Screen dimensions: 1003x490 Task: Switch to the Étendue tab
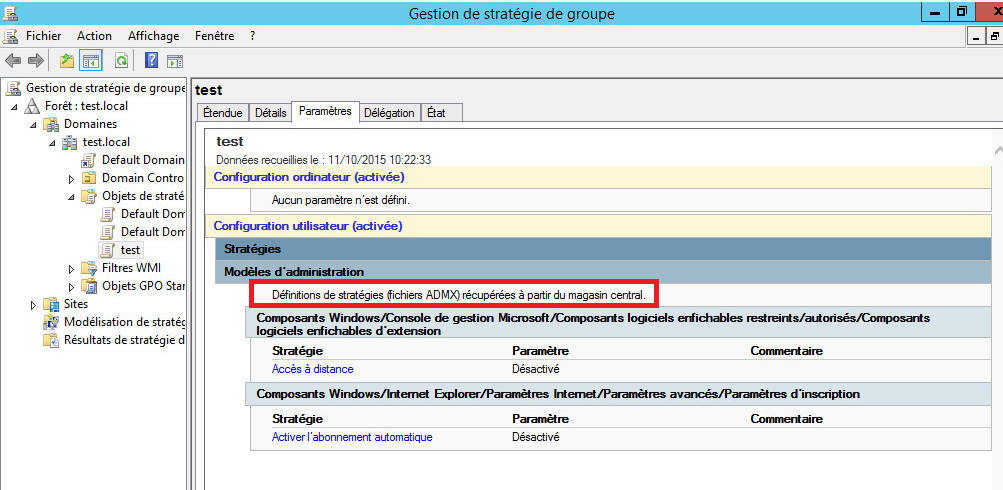click(221, 113)
